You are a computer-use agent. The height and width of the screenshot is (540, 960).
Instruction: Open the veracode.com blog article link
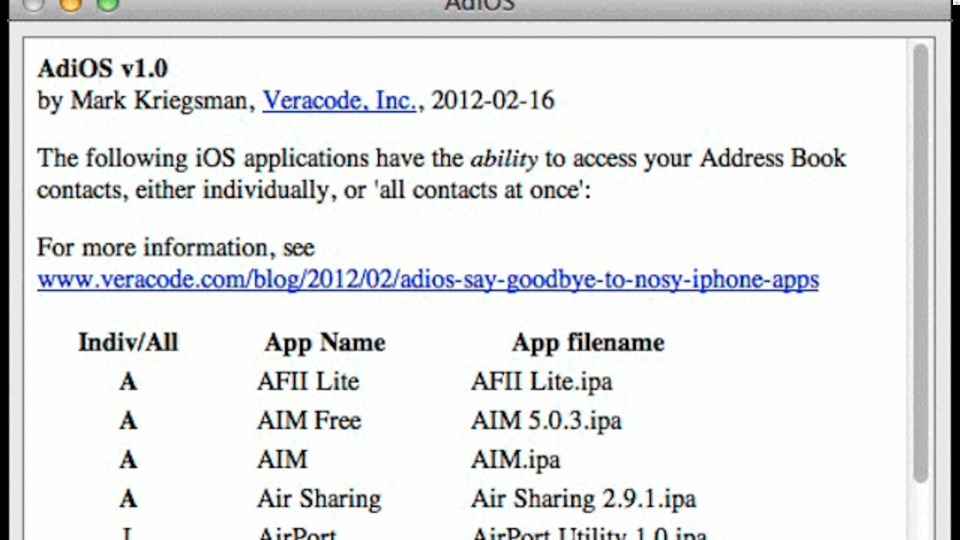(x=428, y=280)
